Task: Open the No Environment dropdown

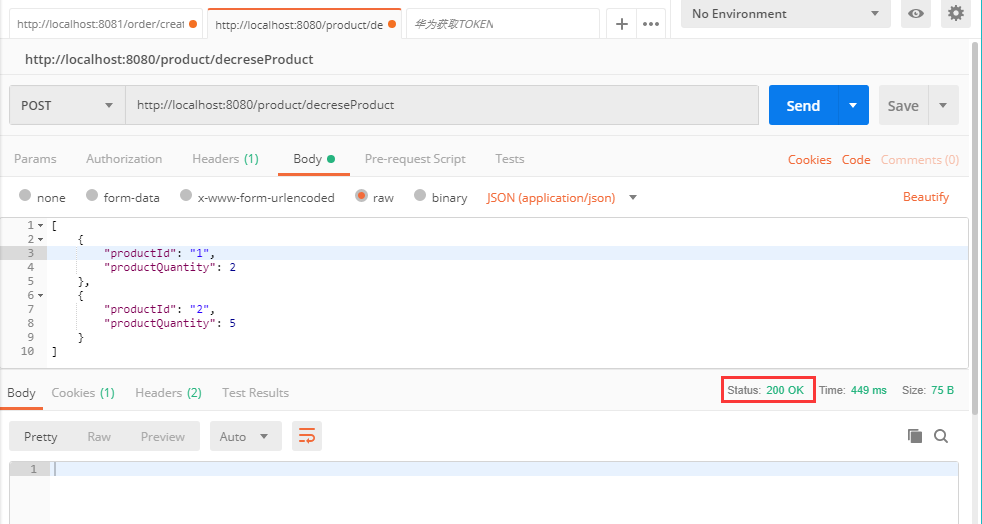Action: coord(785,14)
